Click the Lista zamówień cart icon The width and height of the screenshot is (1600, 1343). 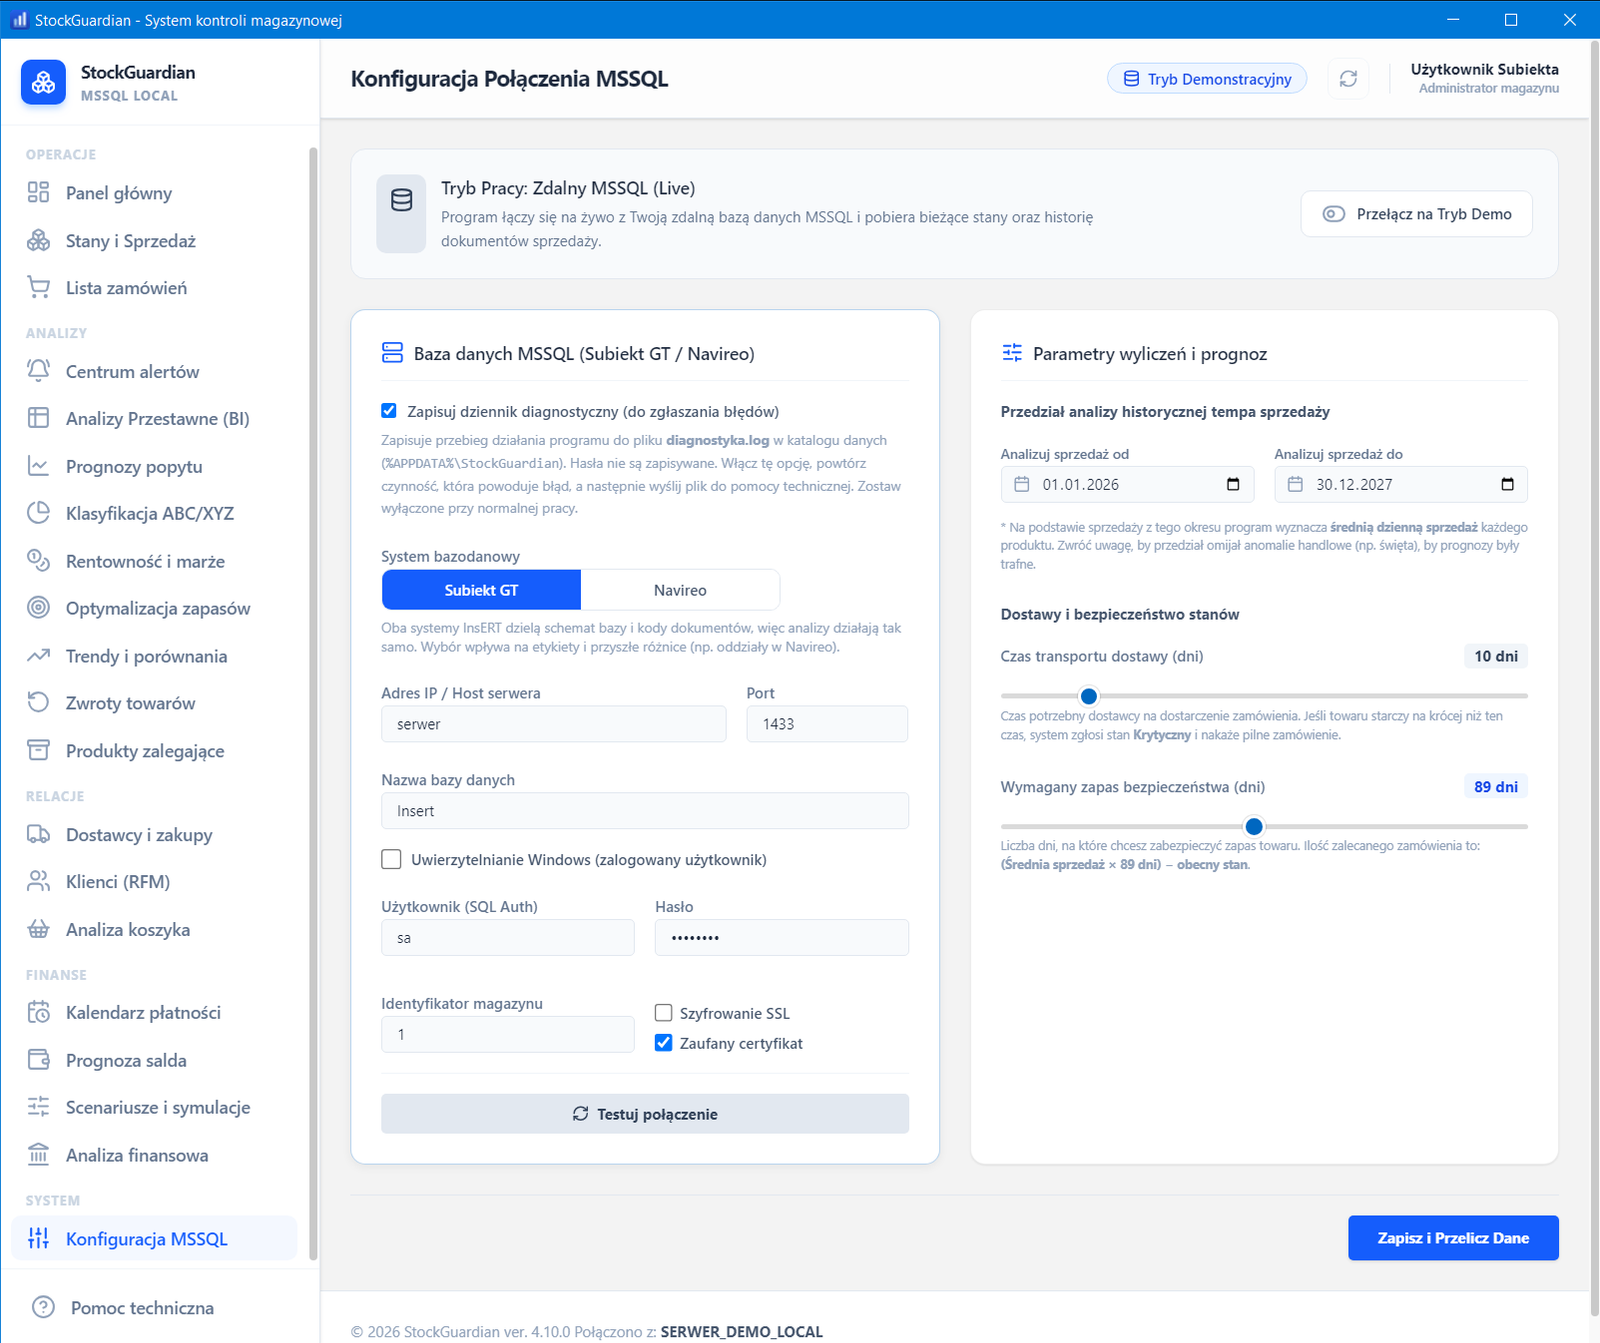(38, 288)
